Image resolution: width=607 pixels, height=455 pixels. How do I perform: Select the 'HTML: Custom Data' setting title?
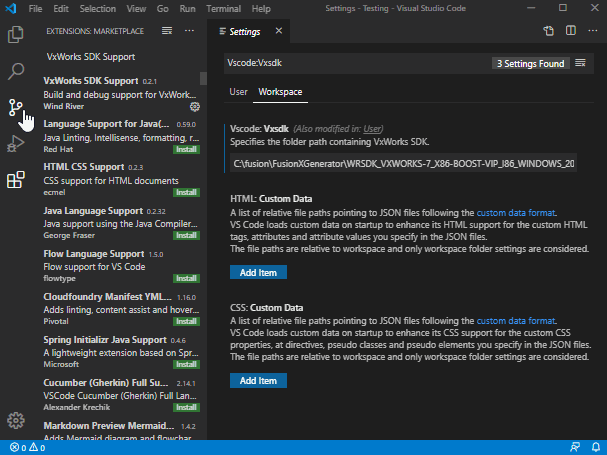pyautogui.click(x=271, y=199)
